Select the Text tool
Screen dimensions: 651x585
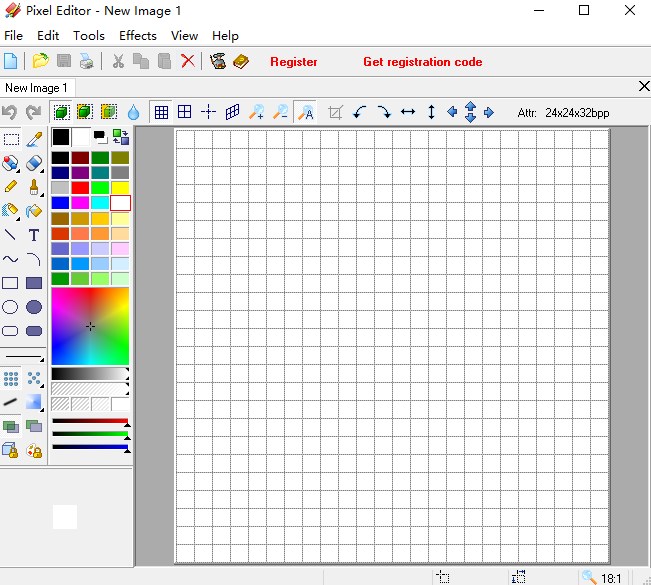pos(34,236)
